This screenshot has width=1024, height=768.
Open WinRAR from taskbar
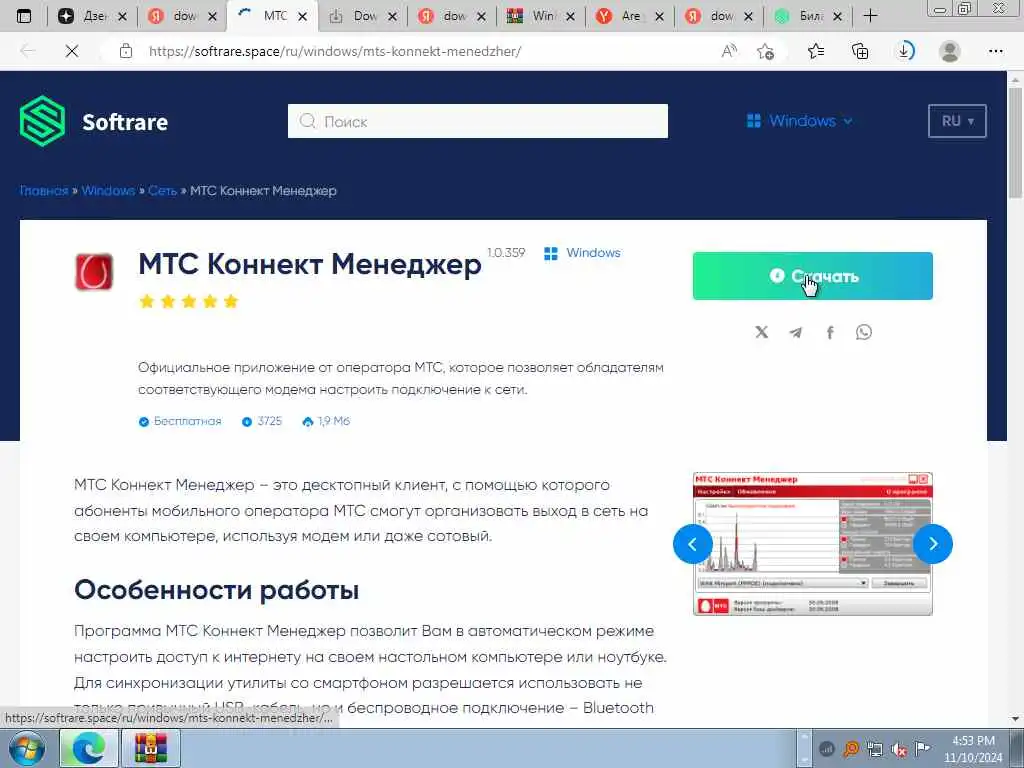pos(151,748)
